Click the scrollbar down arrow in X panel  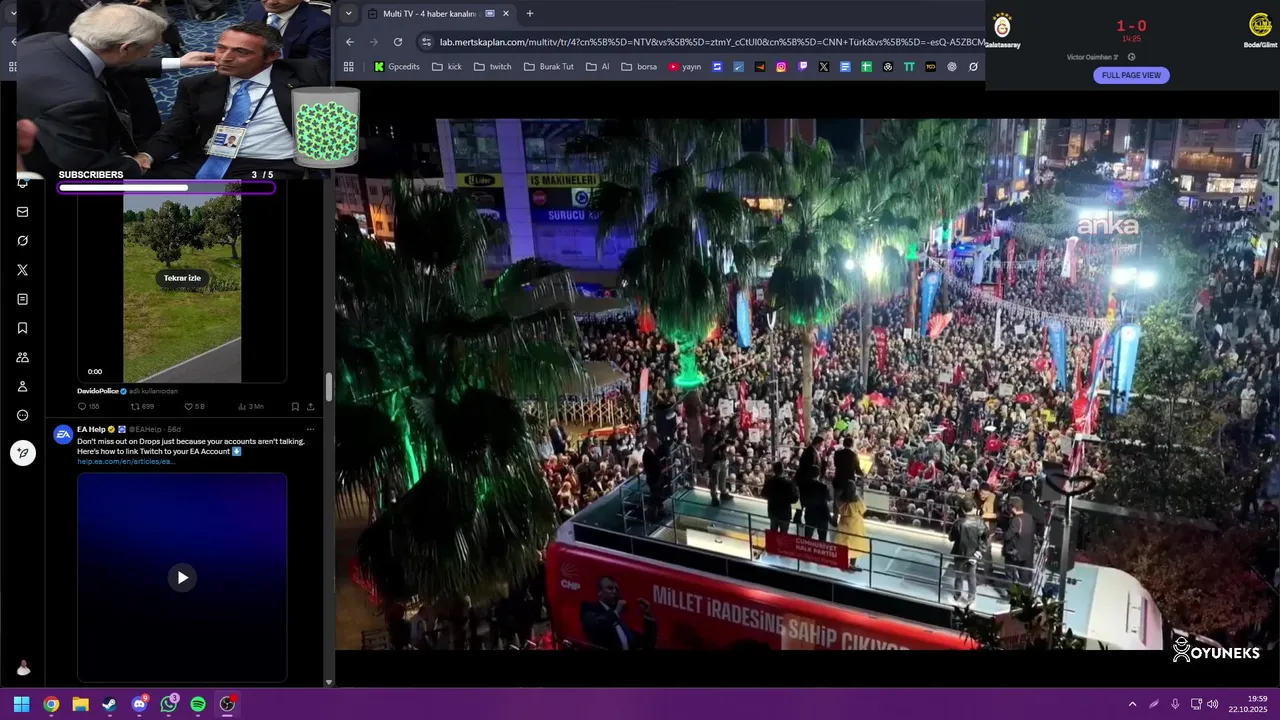tap(329, 682)
